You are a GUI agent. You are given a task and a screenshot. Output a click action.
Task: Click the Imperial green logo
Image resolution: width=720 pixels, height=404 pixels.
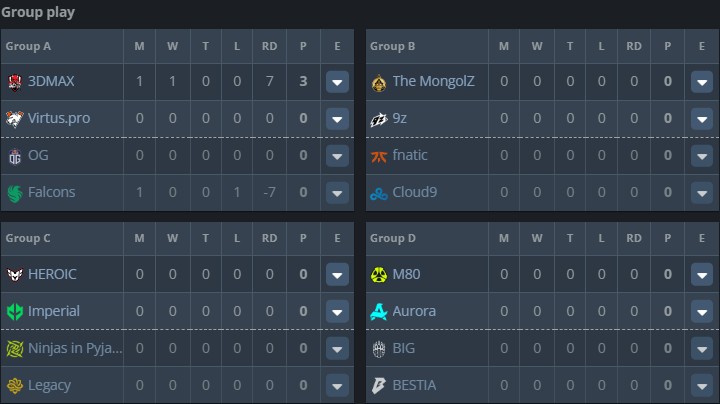point(14,311)
